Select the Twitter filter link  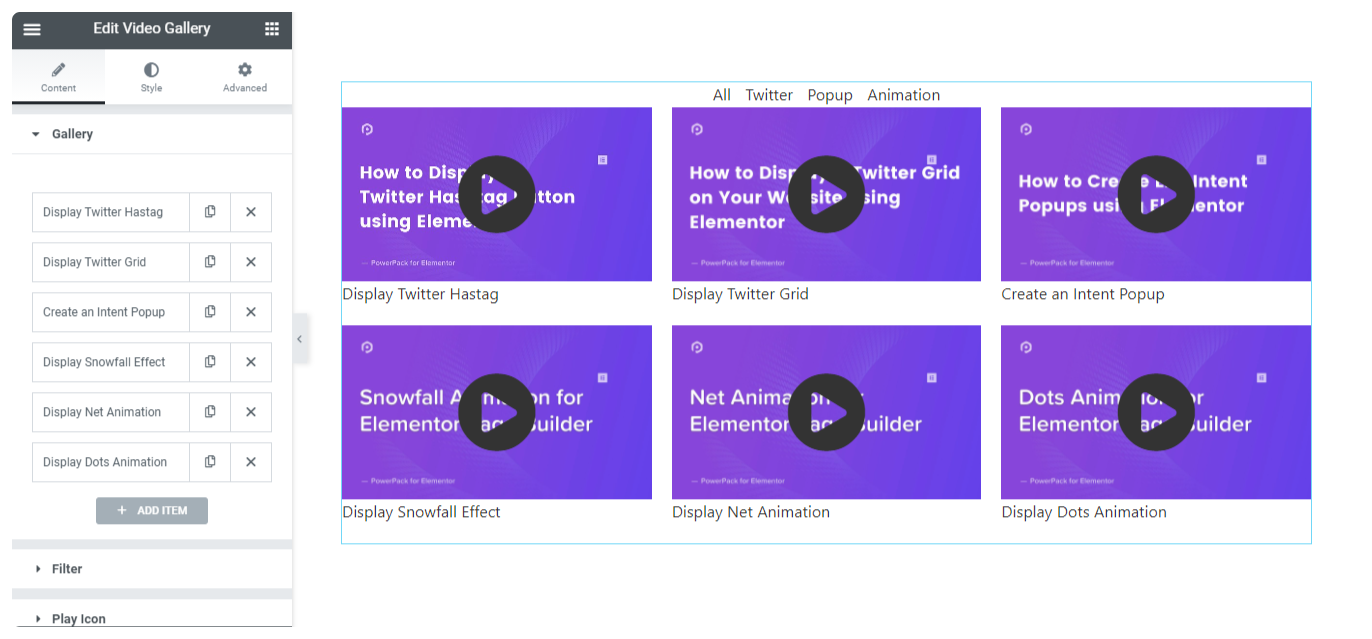point(768,94)
